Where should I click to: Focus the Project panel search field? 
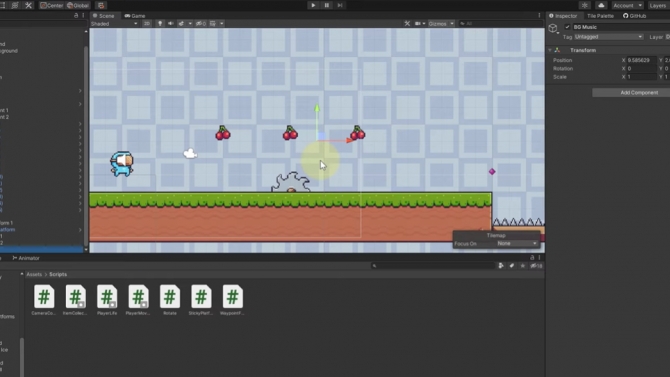pos(432,266)
